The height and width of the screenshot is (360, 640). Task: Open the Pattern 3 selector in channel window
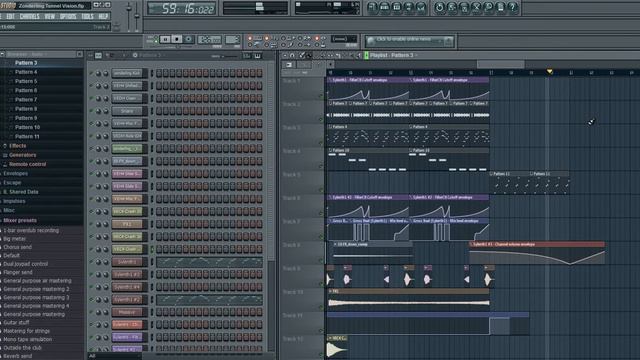pyautogui.click(x=150, y=56)
